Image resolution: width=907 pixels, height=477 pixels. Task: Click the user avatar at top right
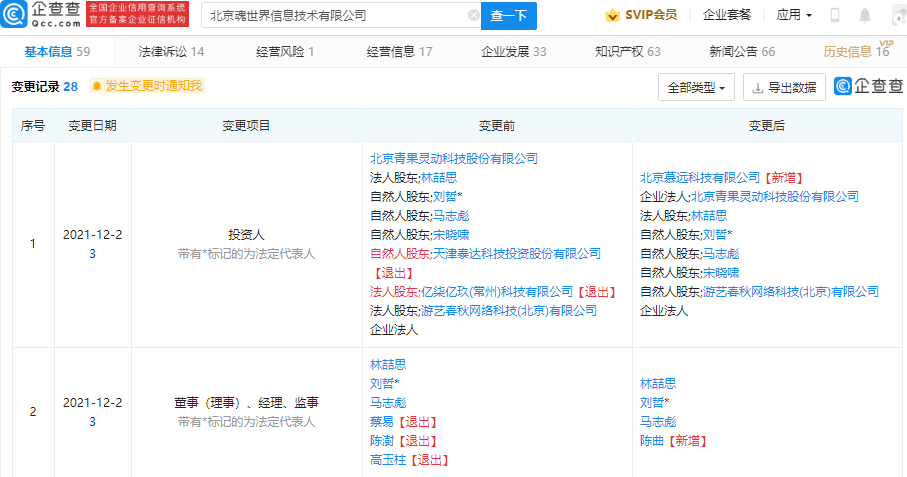pyautogui.click(x=896, y=16)
